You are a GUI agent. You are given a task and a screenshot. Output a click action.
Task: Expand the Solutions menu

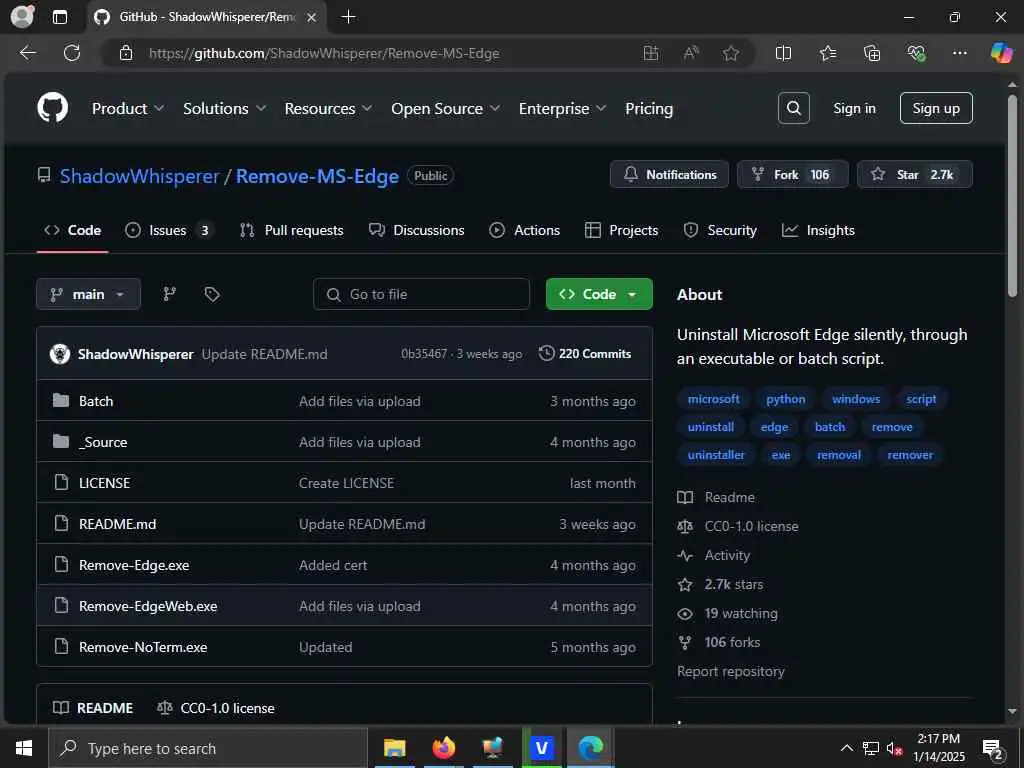click(224, 108)
